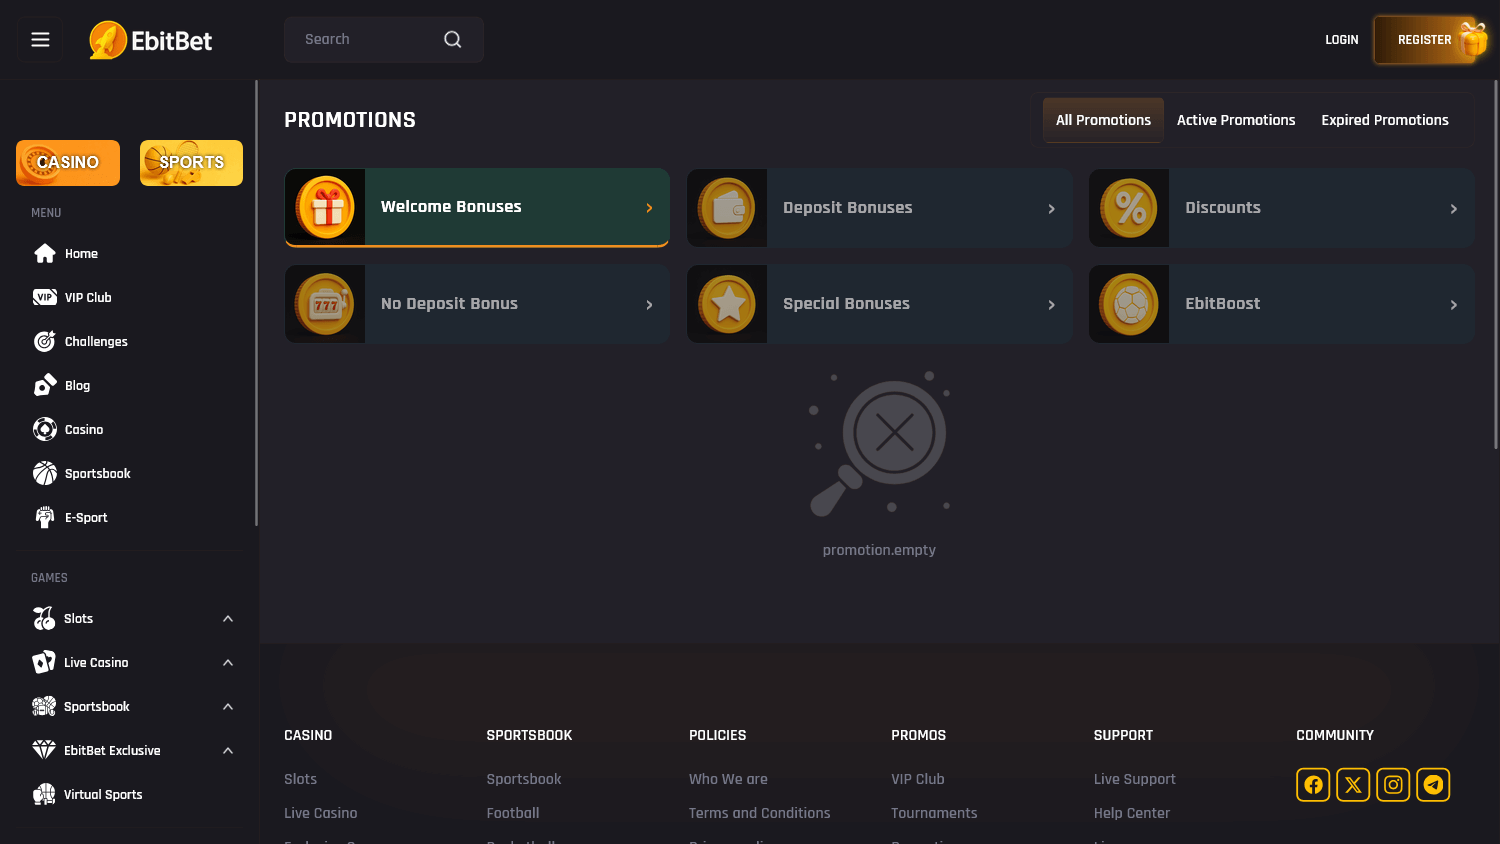Select the Welcome Bonuses category label

coord(451,207)
